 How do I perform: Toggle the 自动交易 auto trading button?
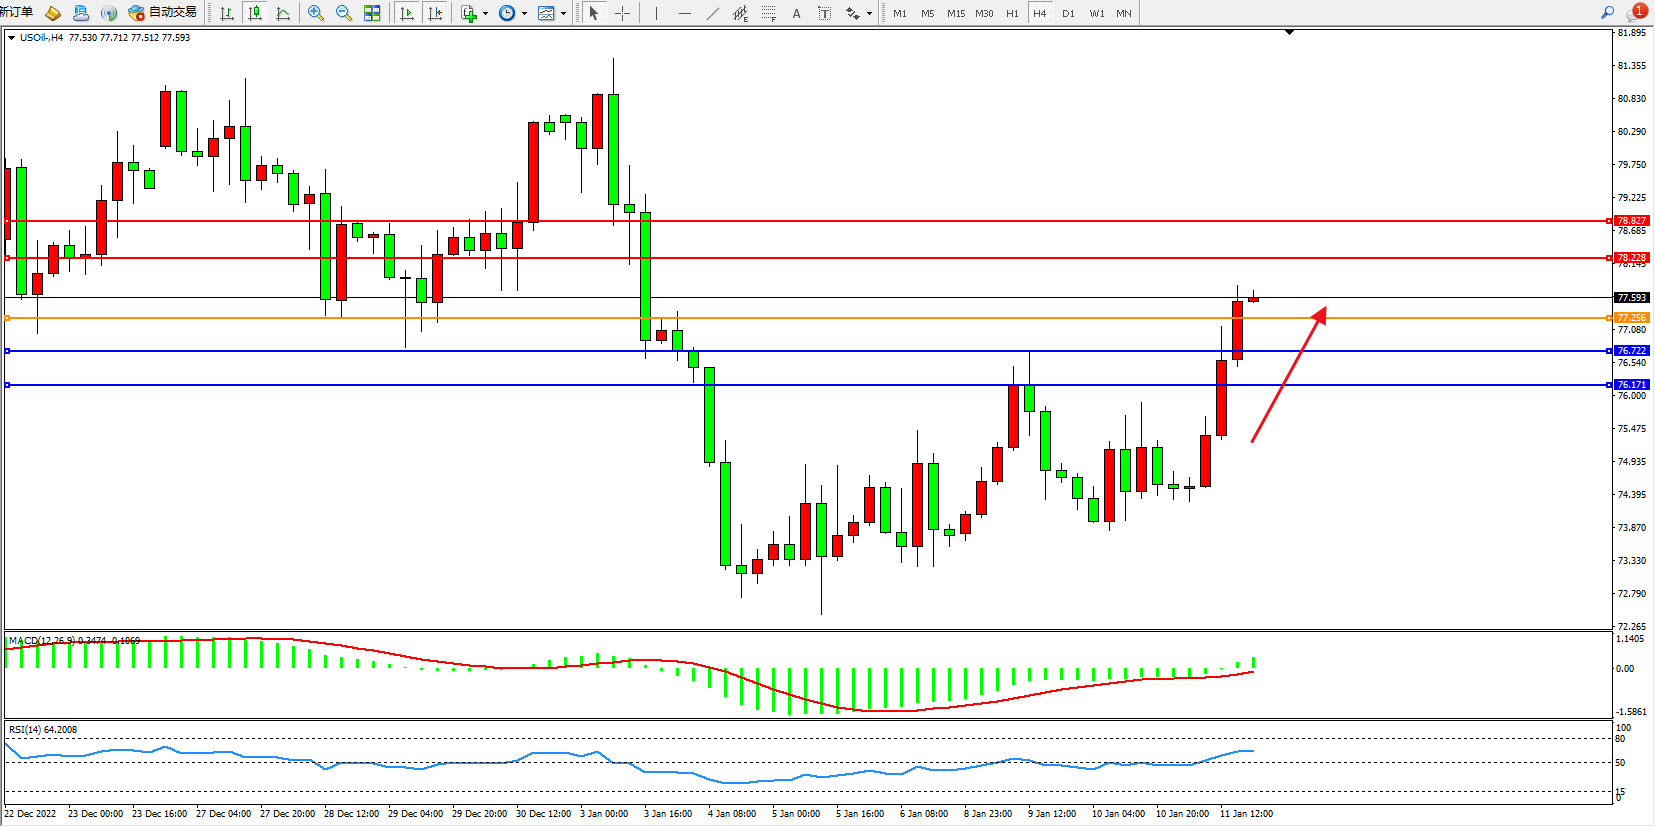163,13
